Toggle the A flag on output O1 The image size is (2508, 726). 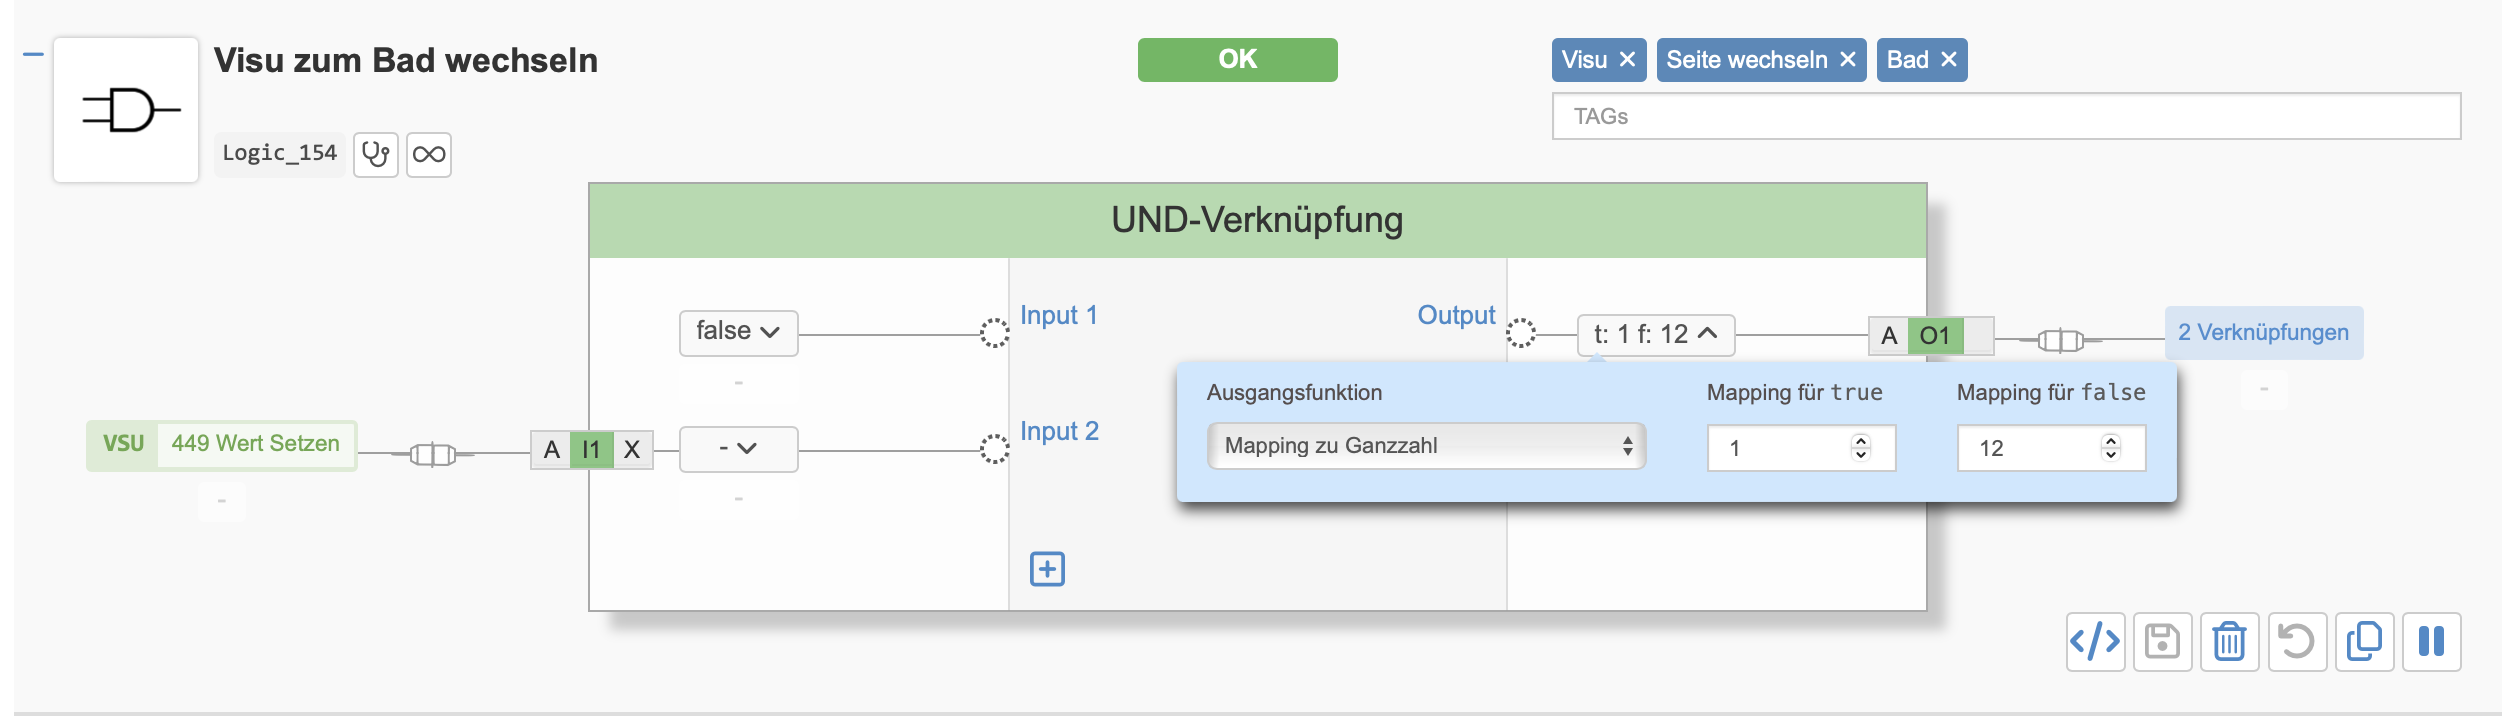tap(1888, 336)
